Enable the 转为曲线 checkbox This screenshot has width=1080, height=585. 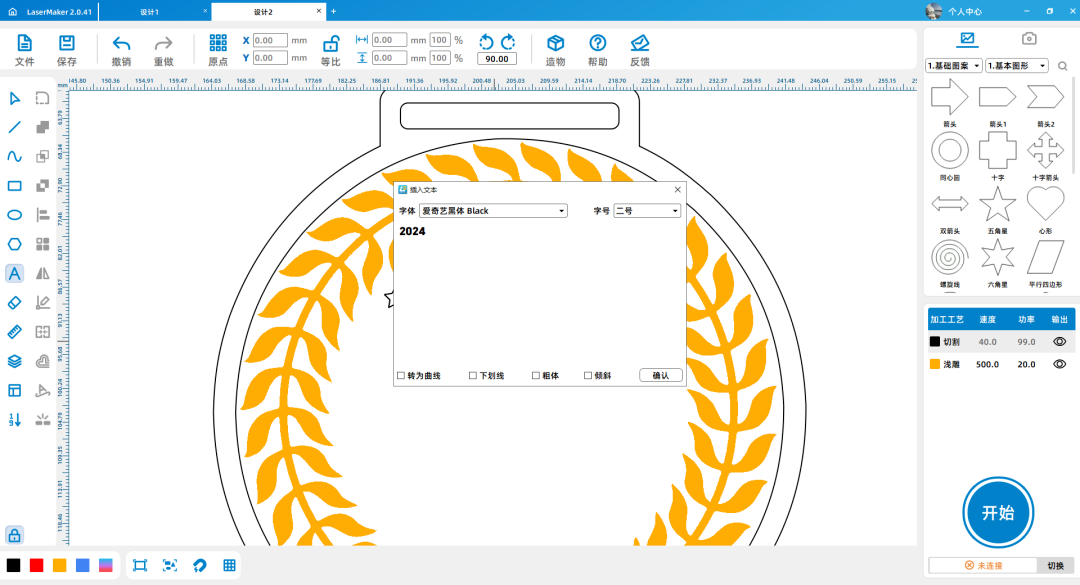pyautogui.click(x=401, y=376)
